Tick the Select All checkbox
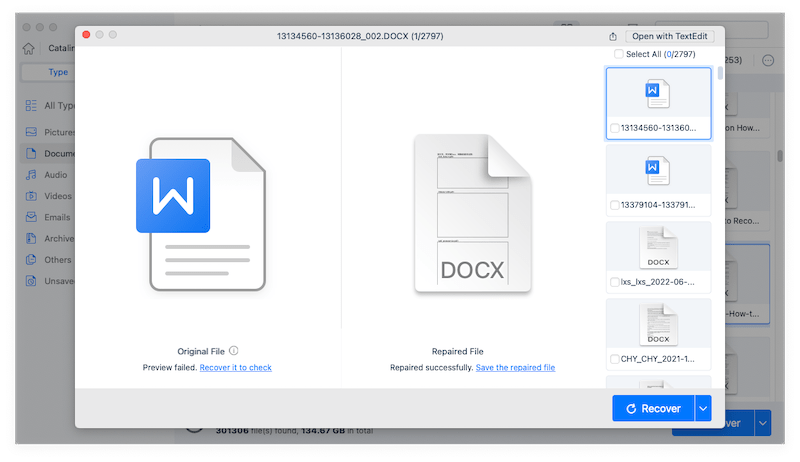 point(618,54)
